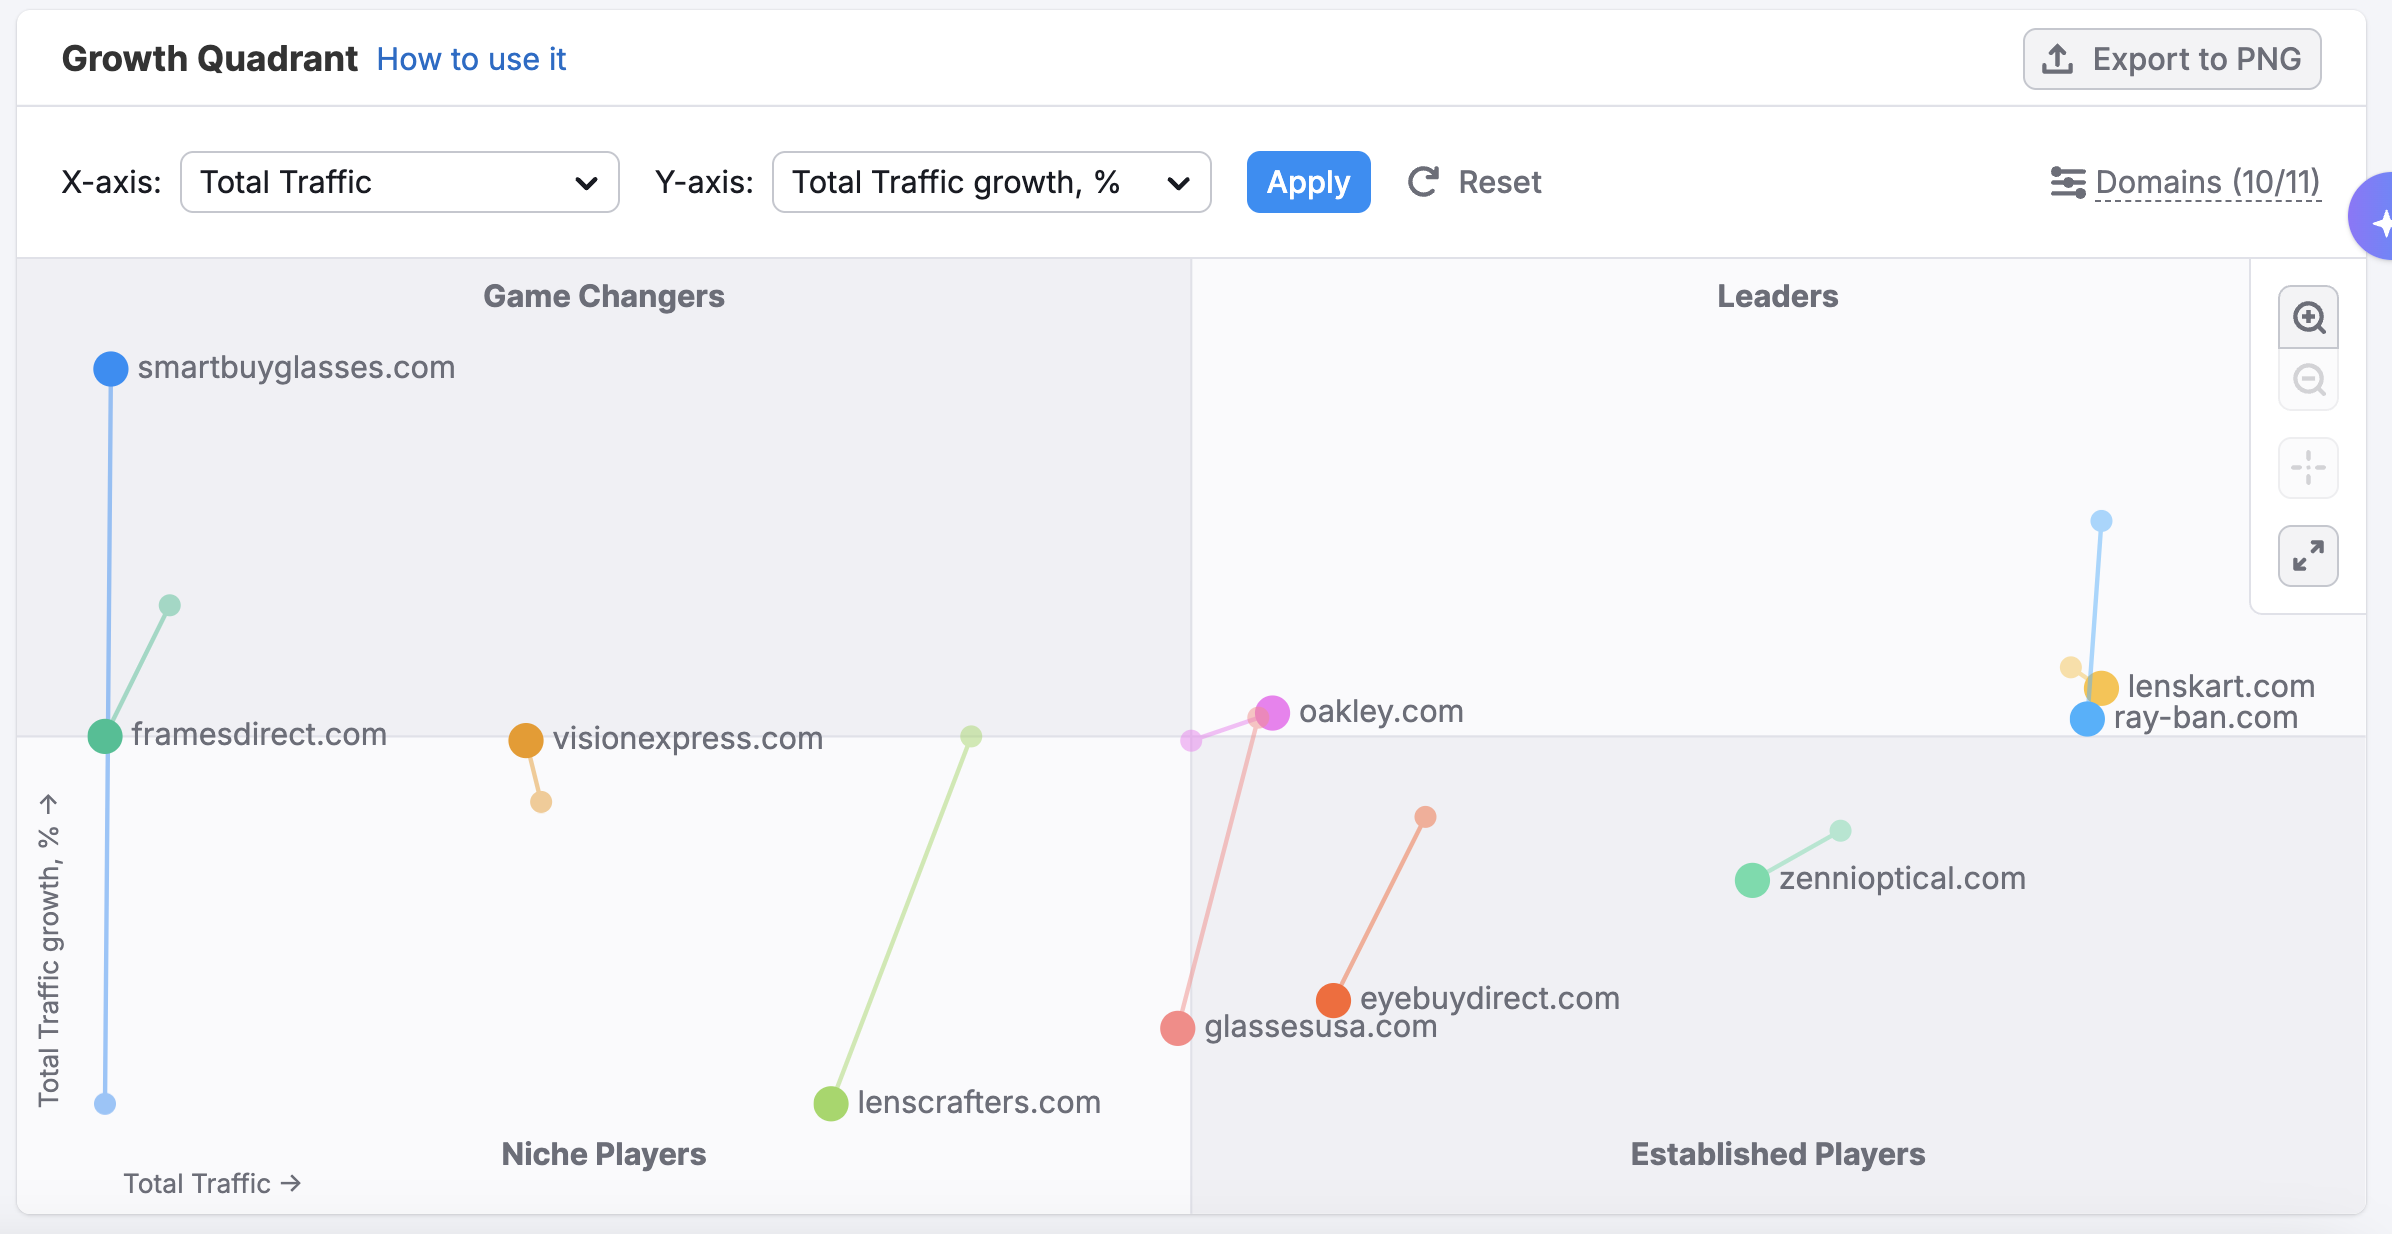Click the eyebuydirect.com orange data point
Screen dimensions: 2392x1234
[1333, 1000]
